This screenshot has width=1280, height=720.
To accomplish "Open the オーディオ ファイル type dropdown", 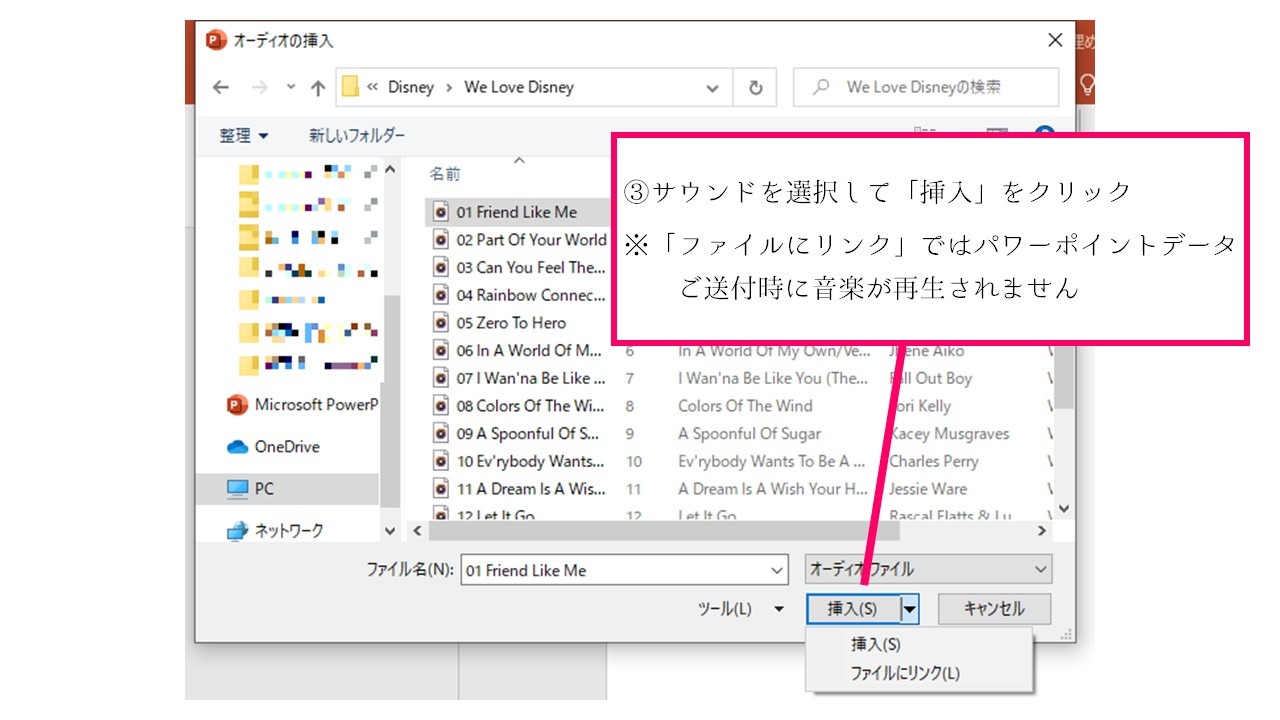I will 928,569.
